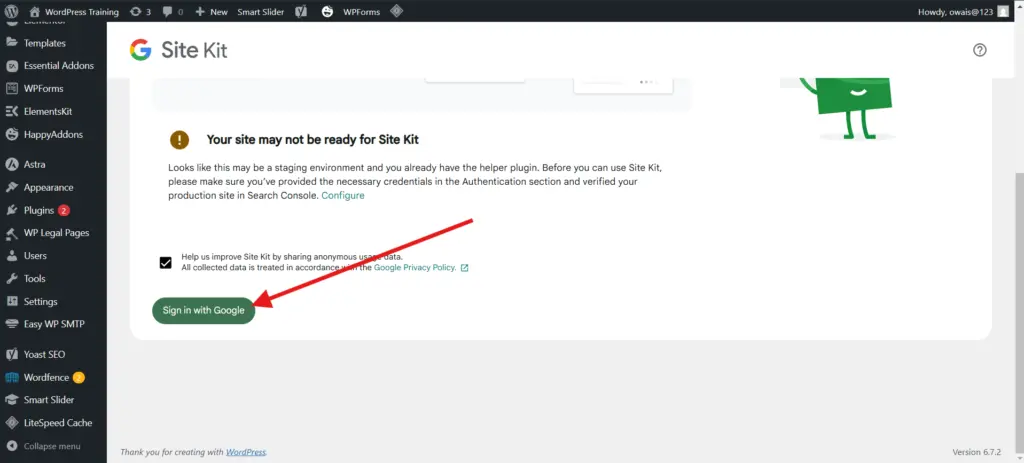Click 'Your site may not be ready' heading
Image resolution: width=1024 pixels, height=463 pixels.
pyautogui.click(x=313, y=139)
